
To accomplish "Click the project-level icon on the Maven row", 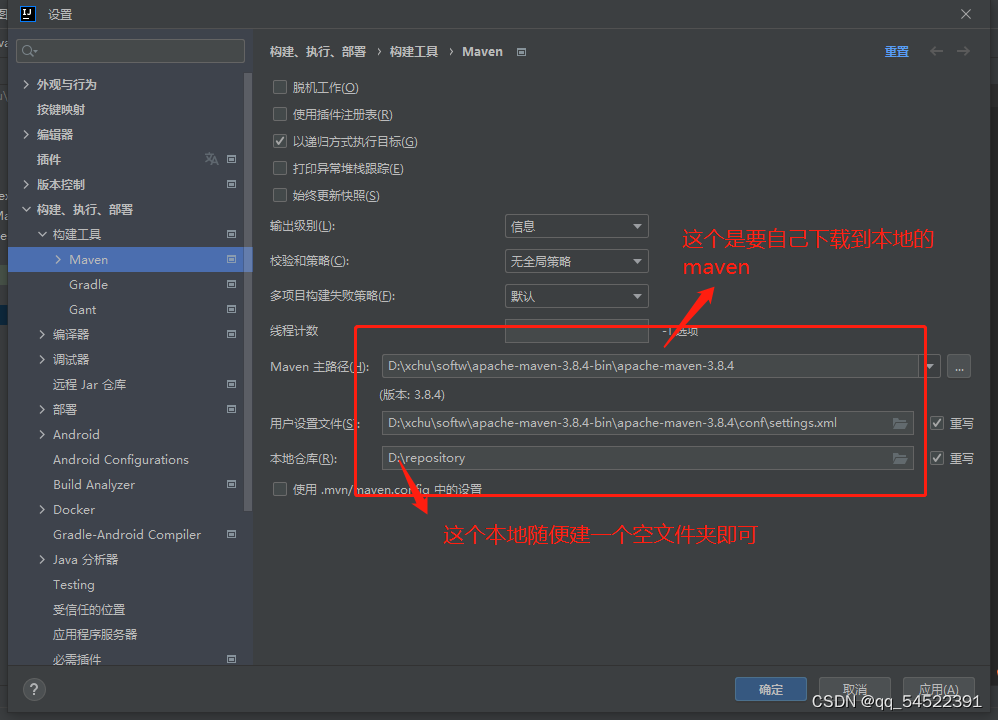I will coord(232,259).
